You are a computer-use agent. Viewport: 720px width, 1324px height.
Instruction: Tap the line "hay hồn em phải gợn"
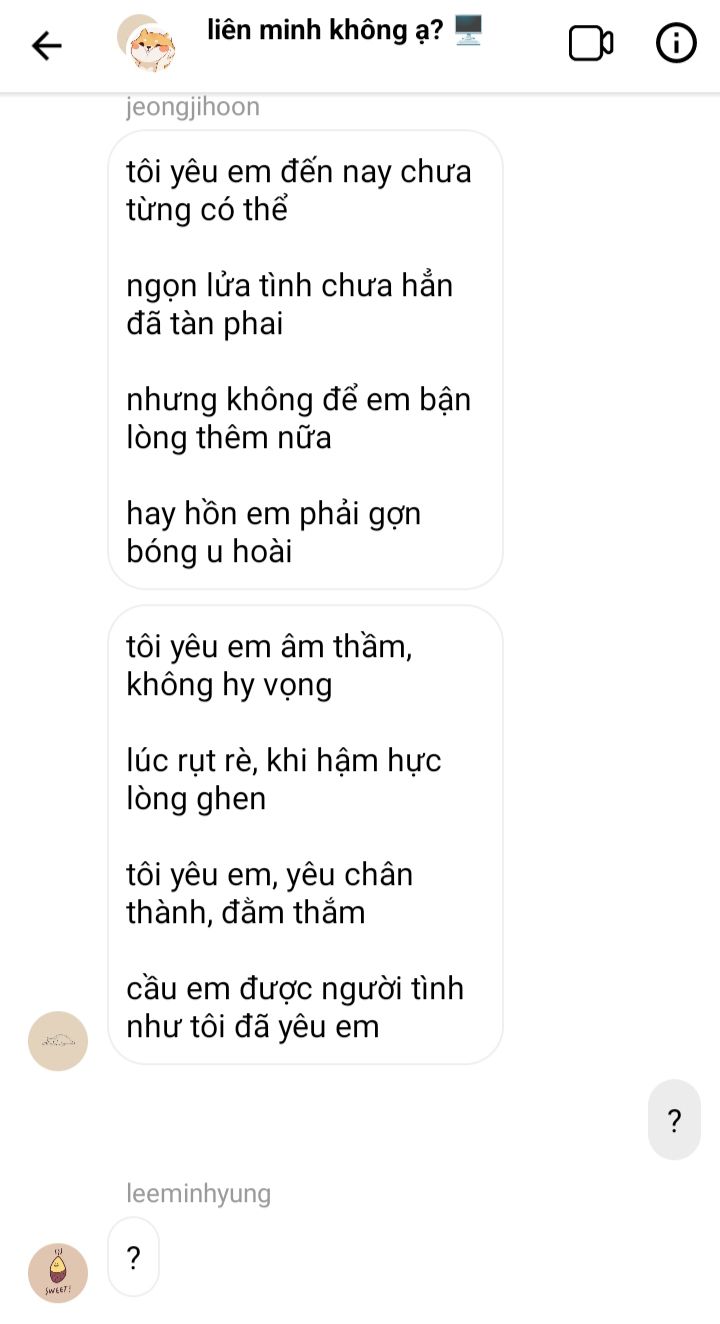coord(274,514)
